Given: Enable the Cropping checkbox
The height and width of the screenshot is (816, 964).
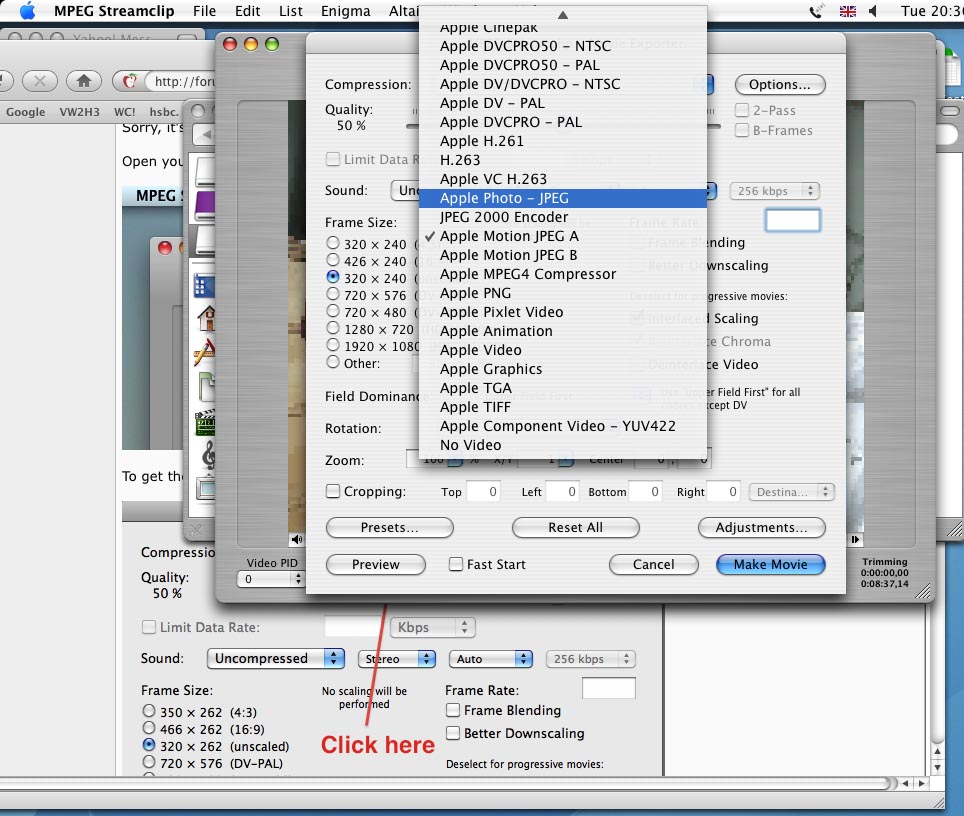Looking at the screenshot, I should pyautogui.click(x=333, y=491).
